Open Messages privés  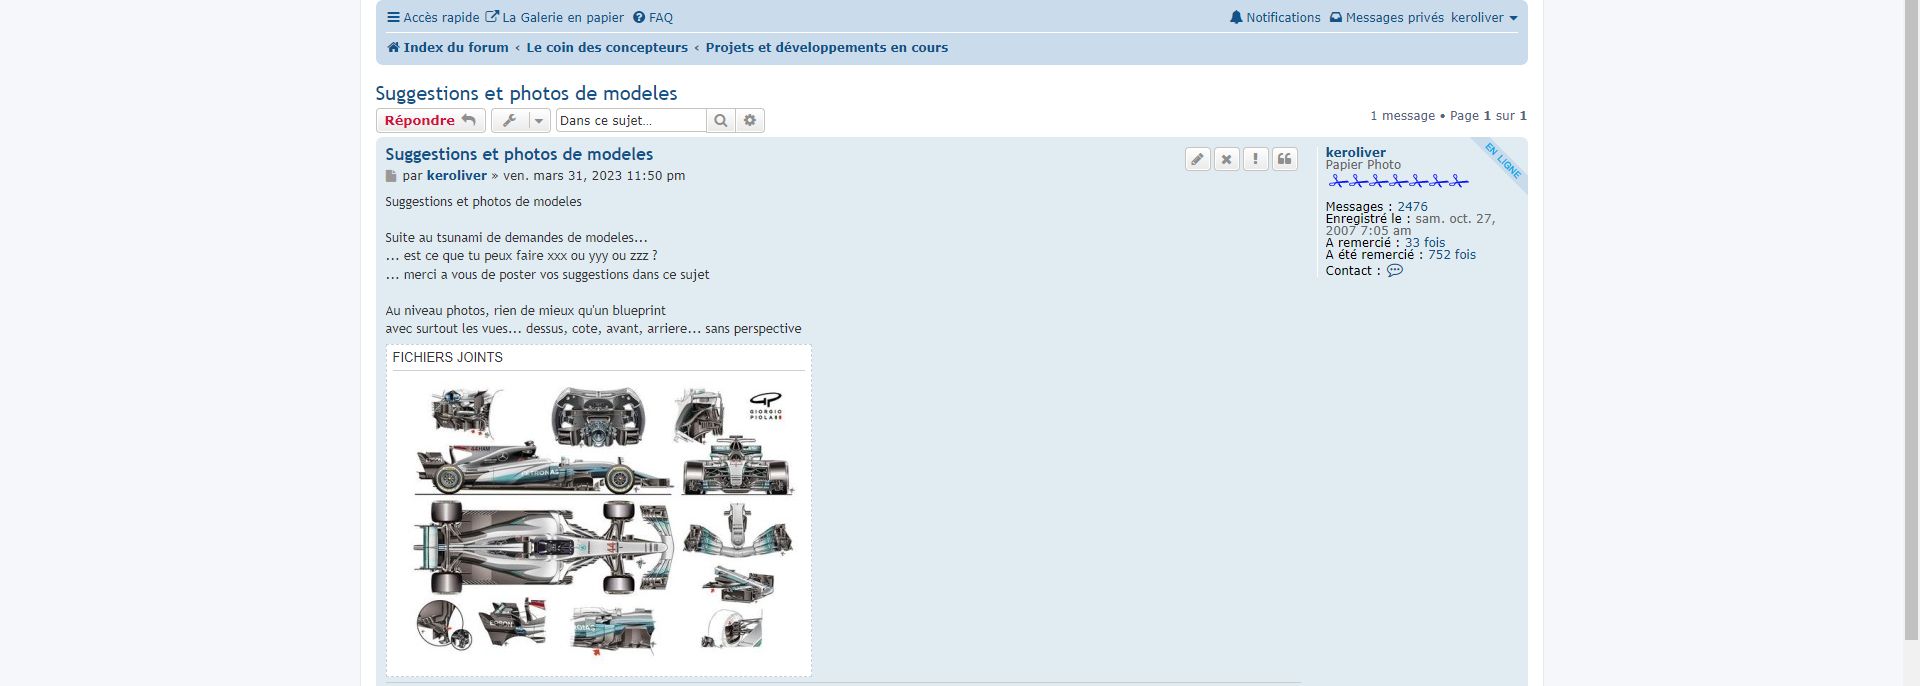(1387, 18)
